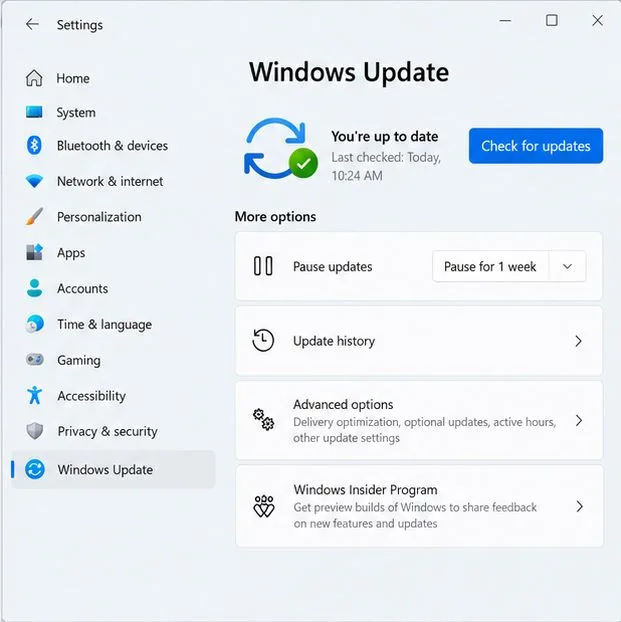Click the More options heading
The image size is (621, 622).
(275, 217)
